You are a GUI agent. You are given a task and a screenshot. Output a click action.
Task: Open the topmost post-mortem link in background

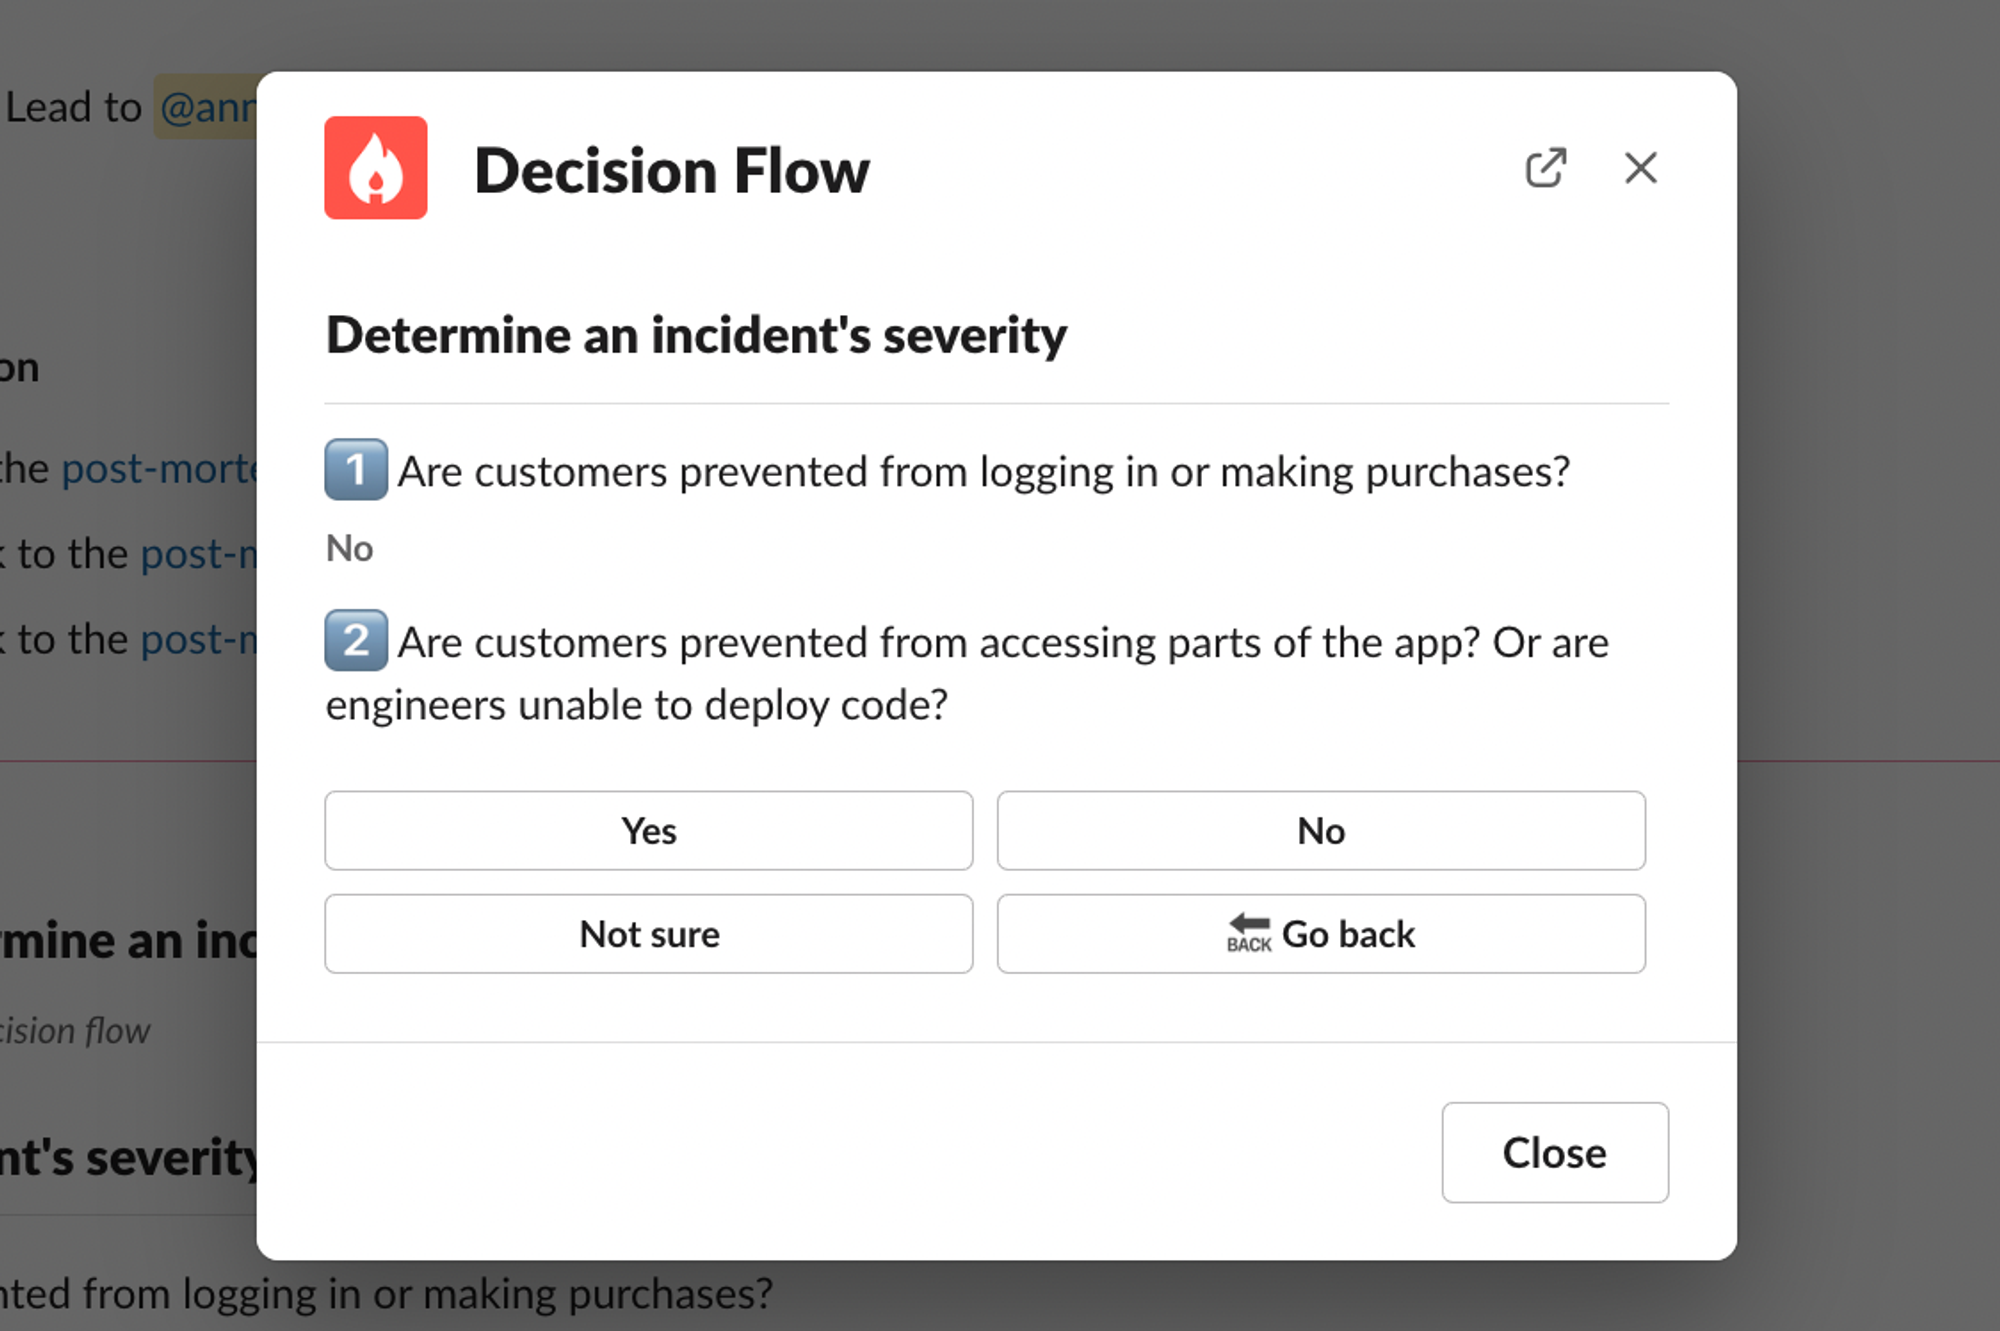point(160,469)
